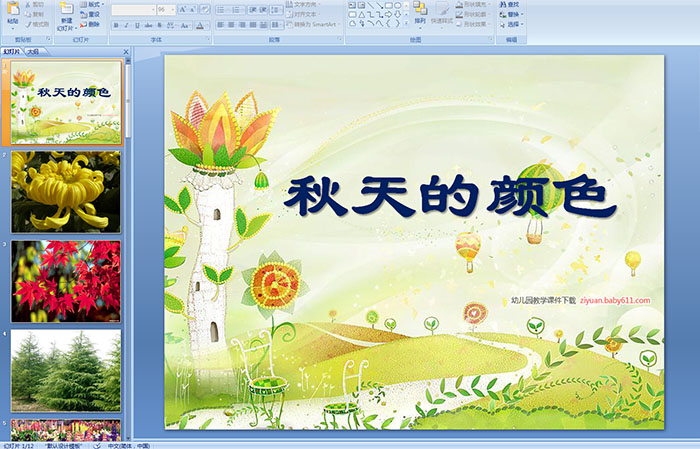
Task: Close the slides thumbnail pane
Action: pyautogui.click(x=126, y=52)
